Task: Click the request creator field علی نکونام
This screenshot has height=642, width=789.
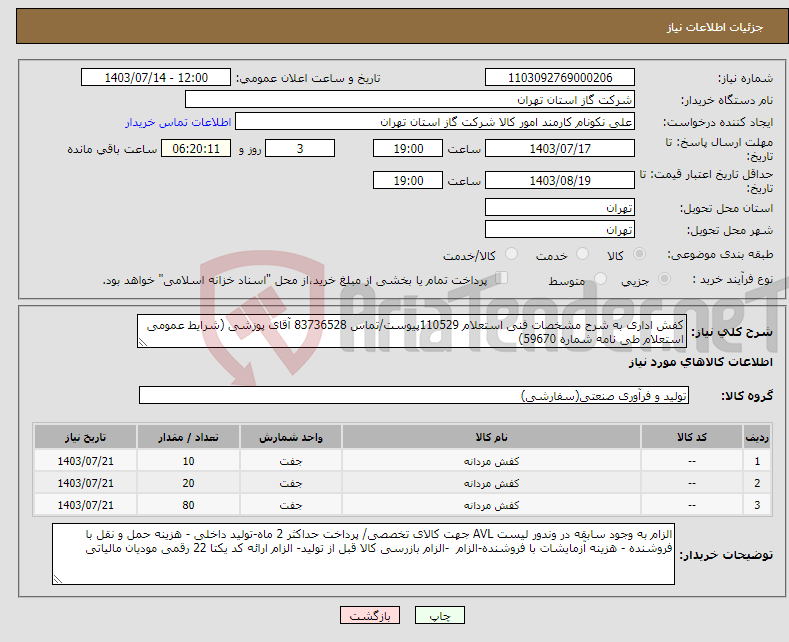Action: point(435,122)
